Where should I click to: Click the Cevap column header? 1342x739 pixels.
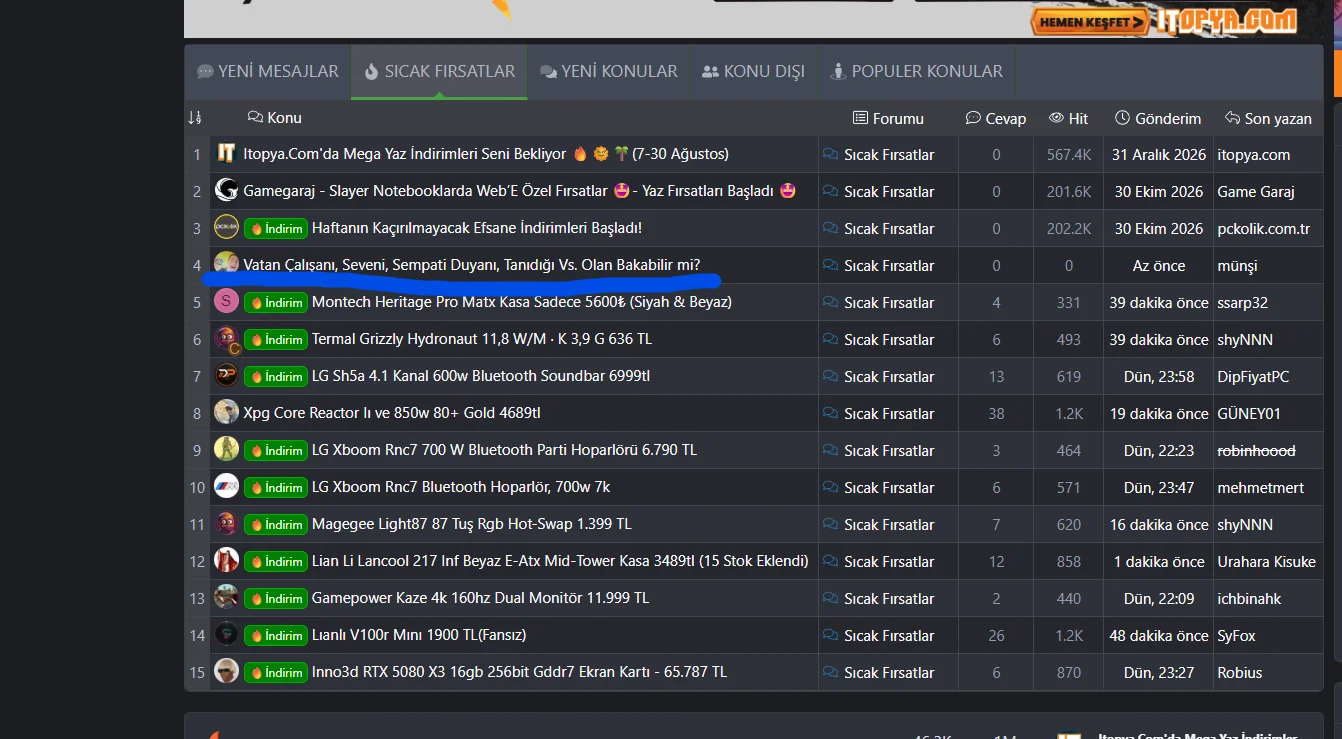pyautogui.click(x=996, y=119)
